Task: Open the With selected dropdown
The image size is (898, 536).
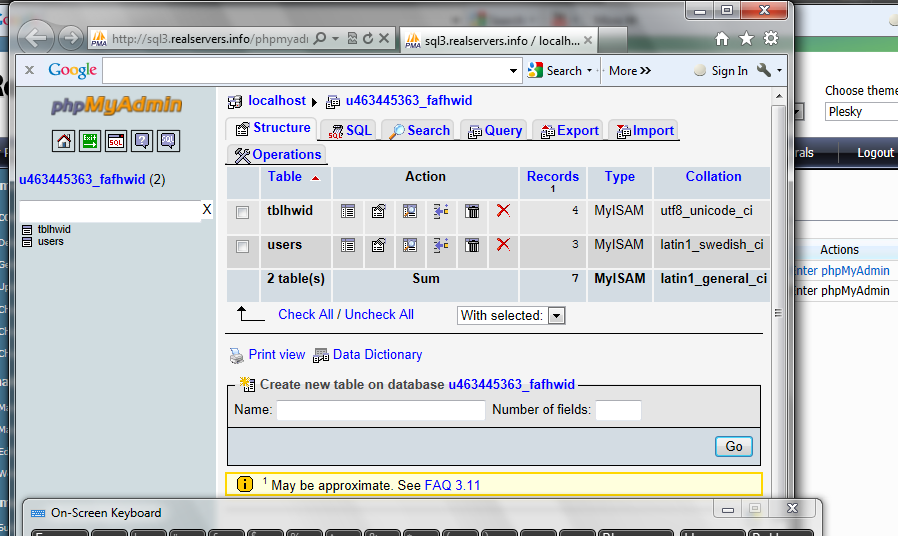Action: pyautogui.click(x=511, y=316)
